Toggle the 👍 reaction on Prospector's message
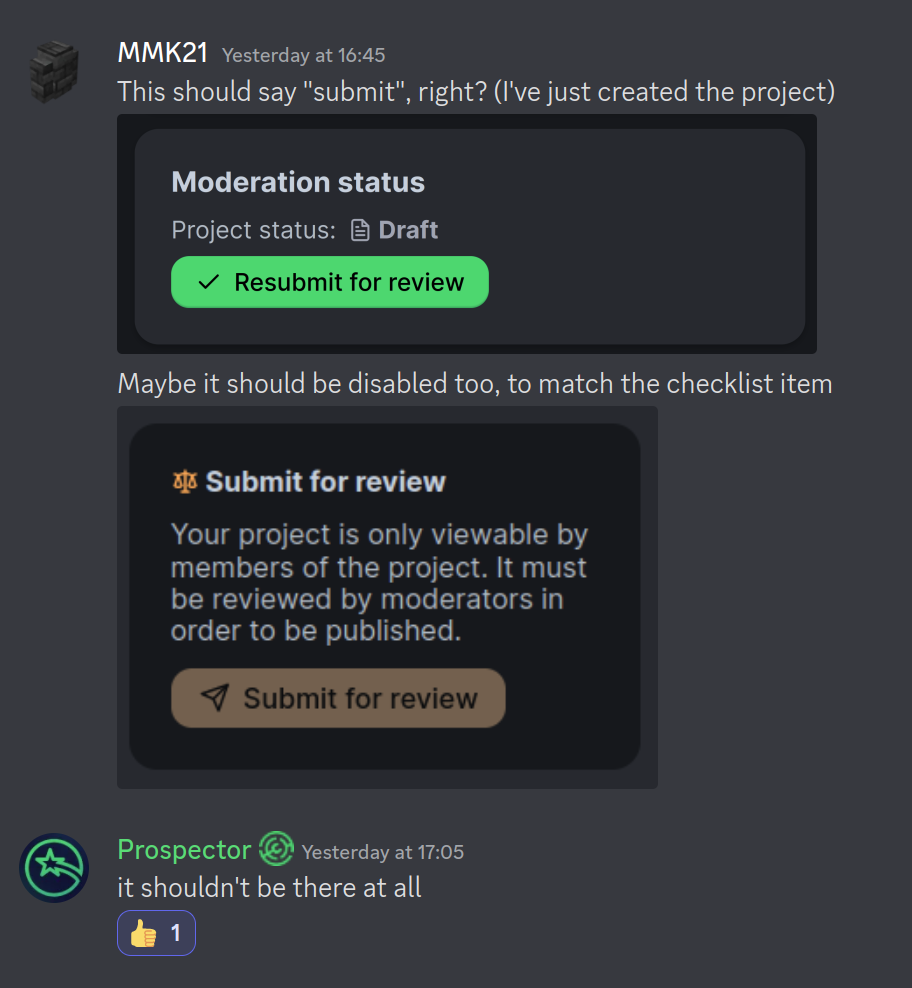The width and height of the screenshot is (912, 988). pyautogui.click(x=156, y=932)
